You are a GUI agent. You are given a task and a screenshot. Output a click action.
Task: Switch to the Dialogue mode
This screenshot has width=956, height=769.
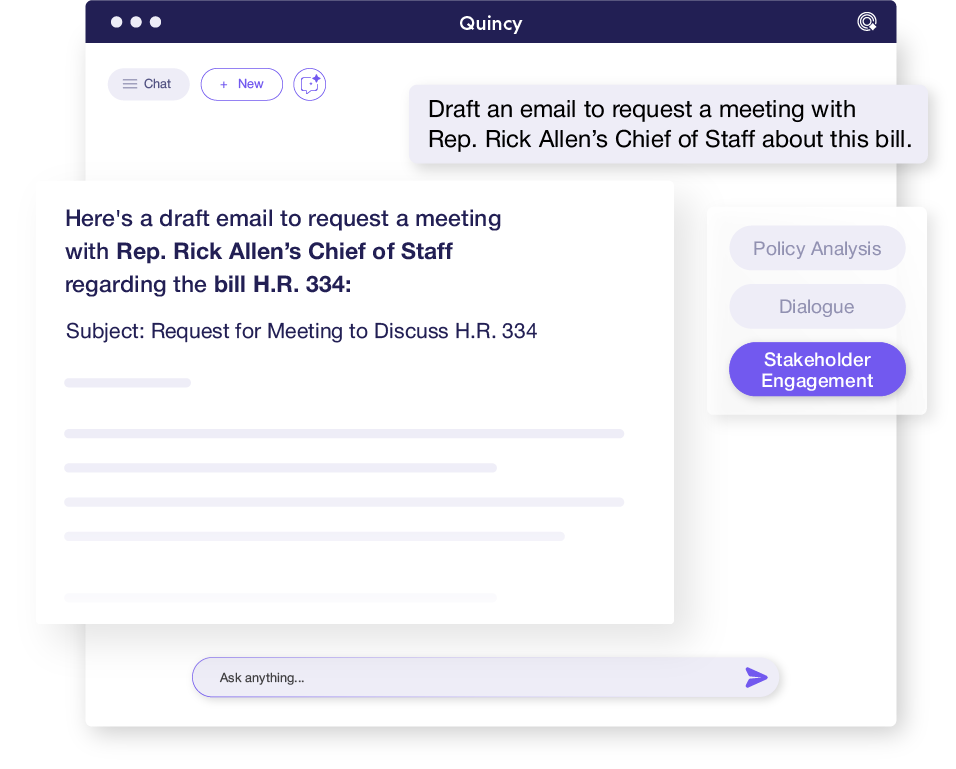pos(817,307)
